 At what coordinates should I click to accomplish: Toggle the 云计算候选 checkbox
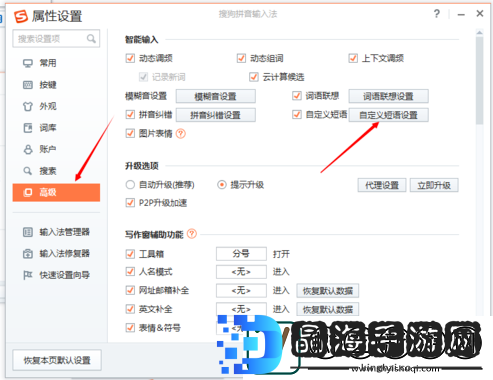pos(254,77)
